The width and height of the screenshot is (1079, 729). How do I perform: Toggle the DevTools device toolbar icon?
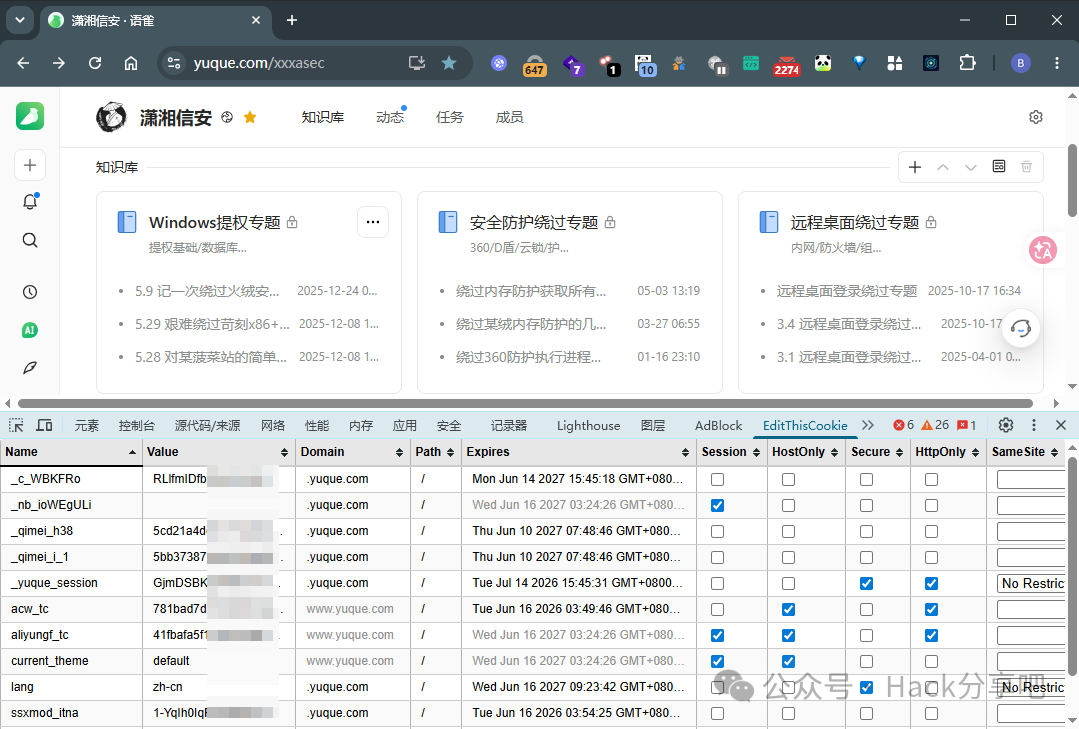click(x=44, y=425)
